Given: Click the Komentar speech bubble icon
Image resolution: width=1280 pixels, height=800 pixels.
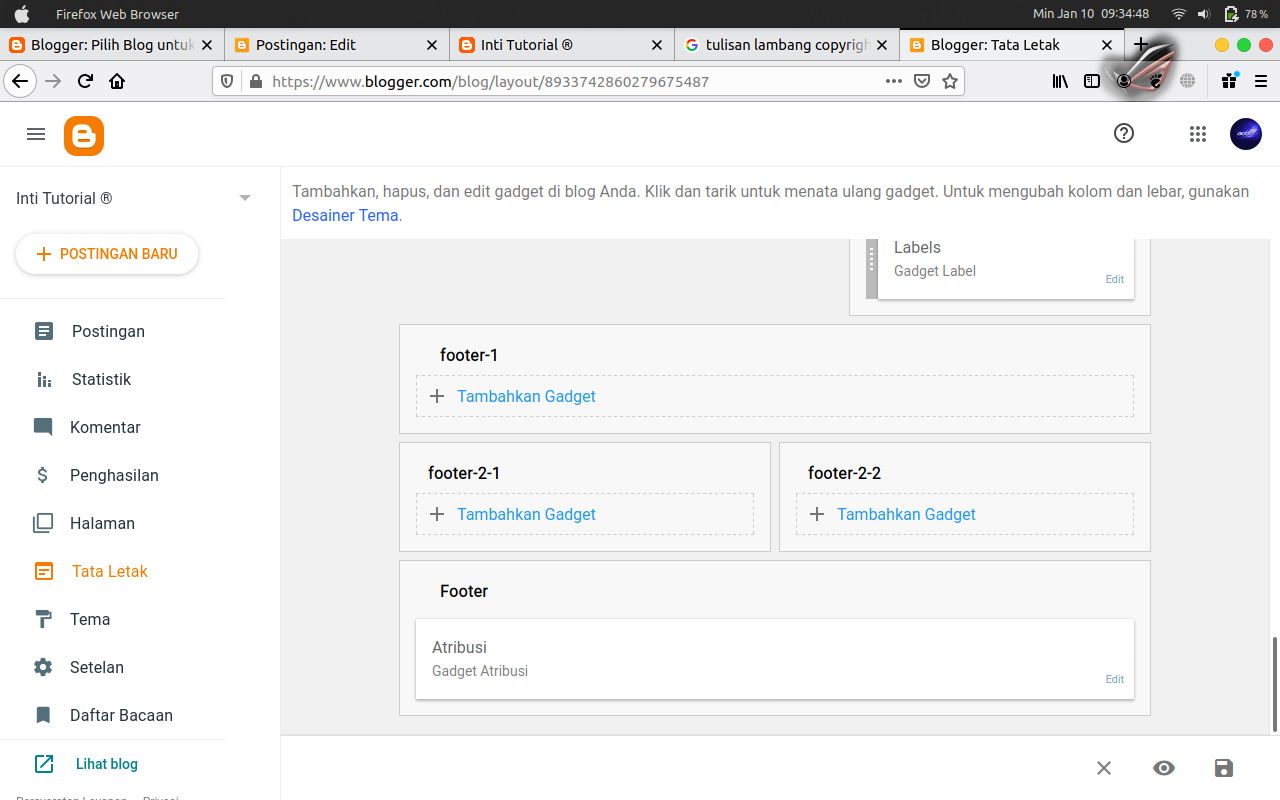Looking at the screenshot, I should 42,427.
